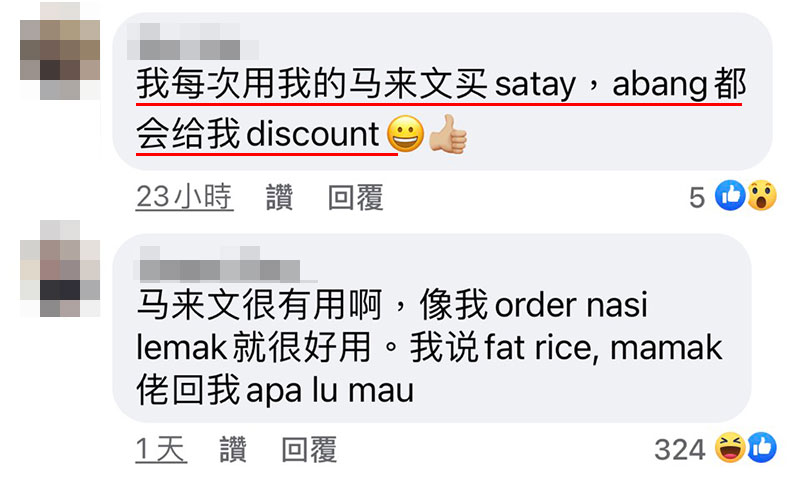The image size is (800, 477).
Task: Reply to the nasi lemak comment with 回覆
Action: pos(309,449)
